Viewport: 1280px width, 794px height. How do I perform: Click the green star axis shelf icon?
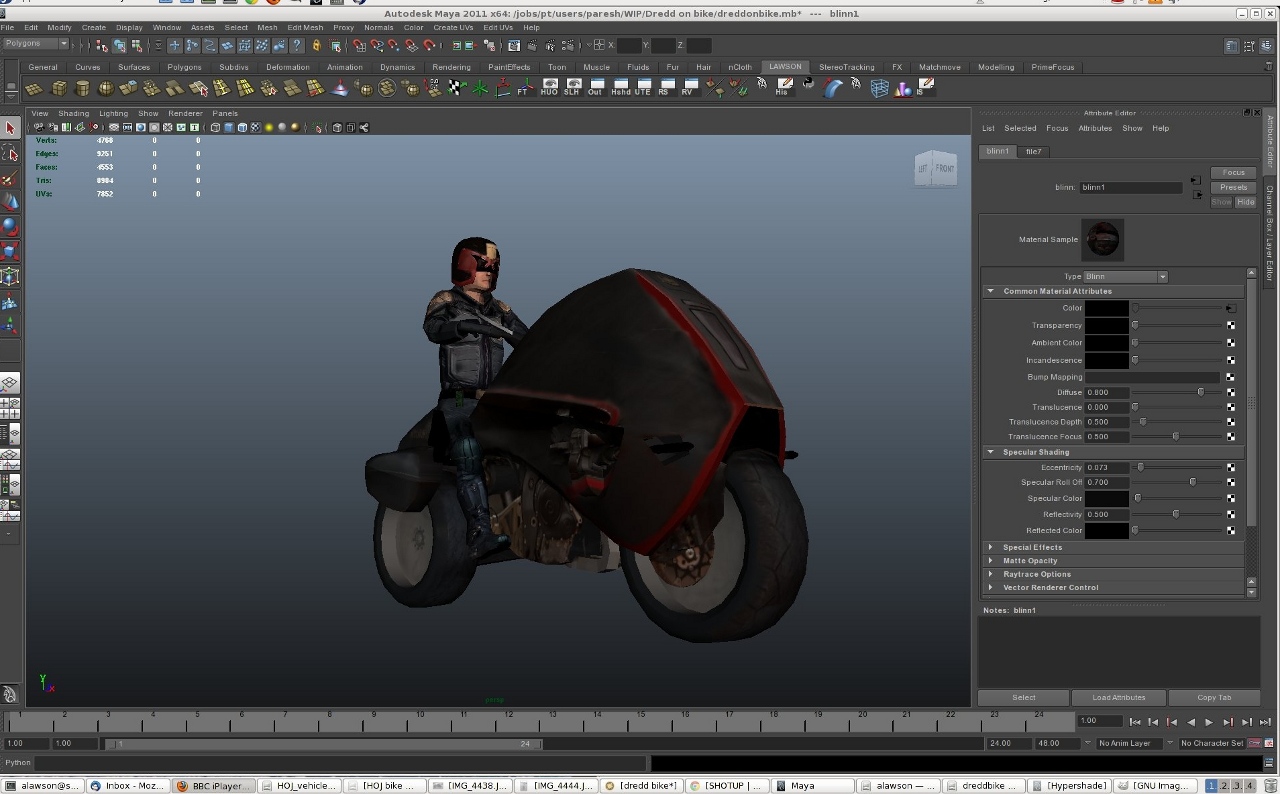pyautogui.click(x=480, y=88)
